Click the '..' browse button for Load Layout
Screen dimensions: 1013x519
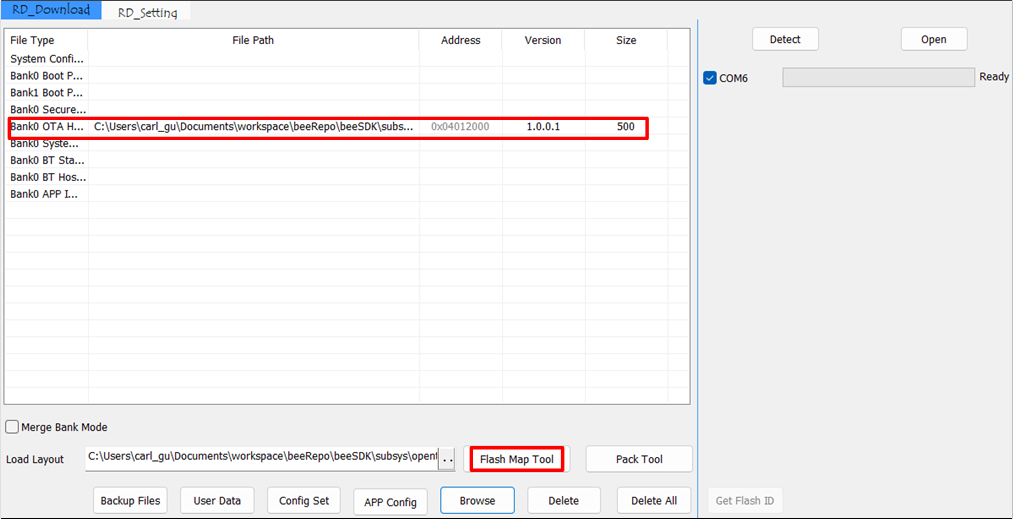point(447,459)
